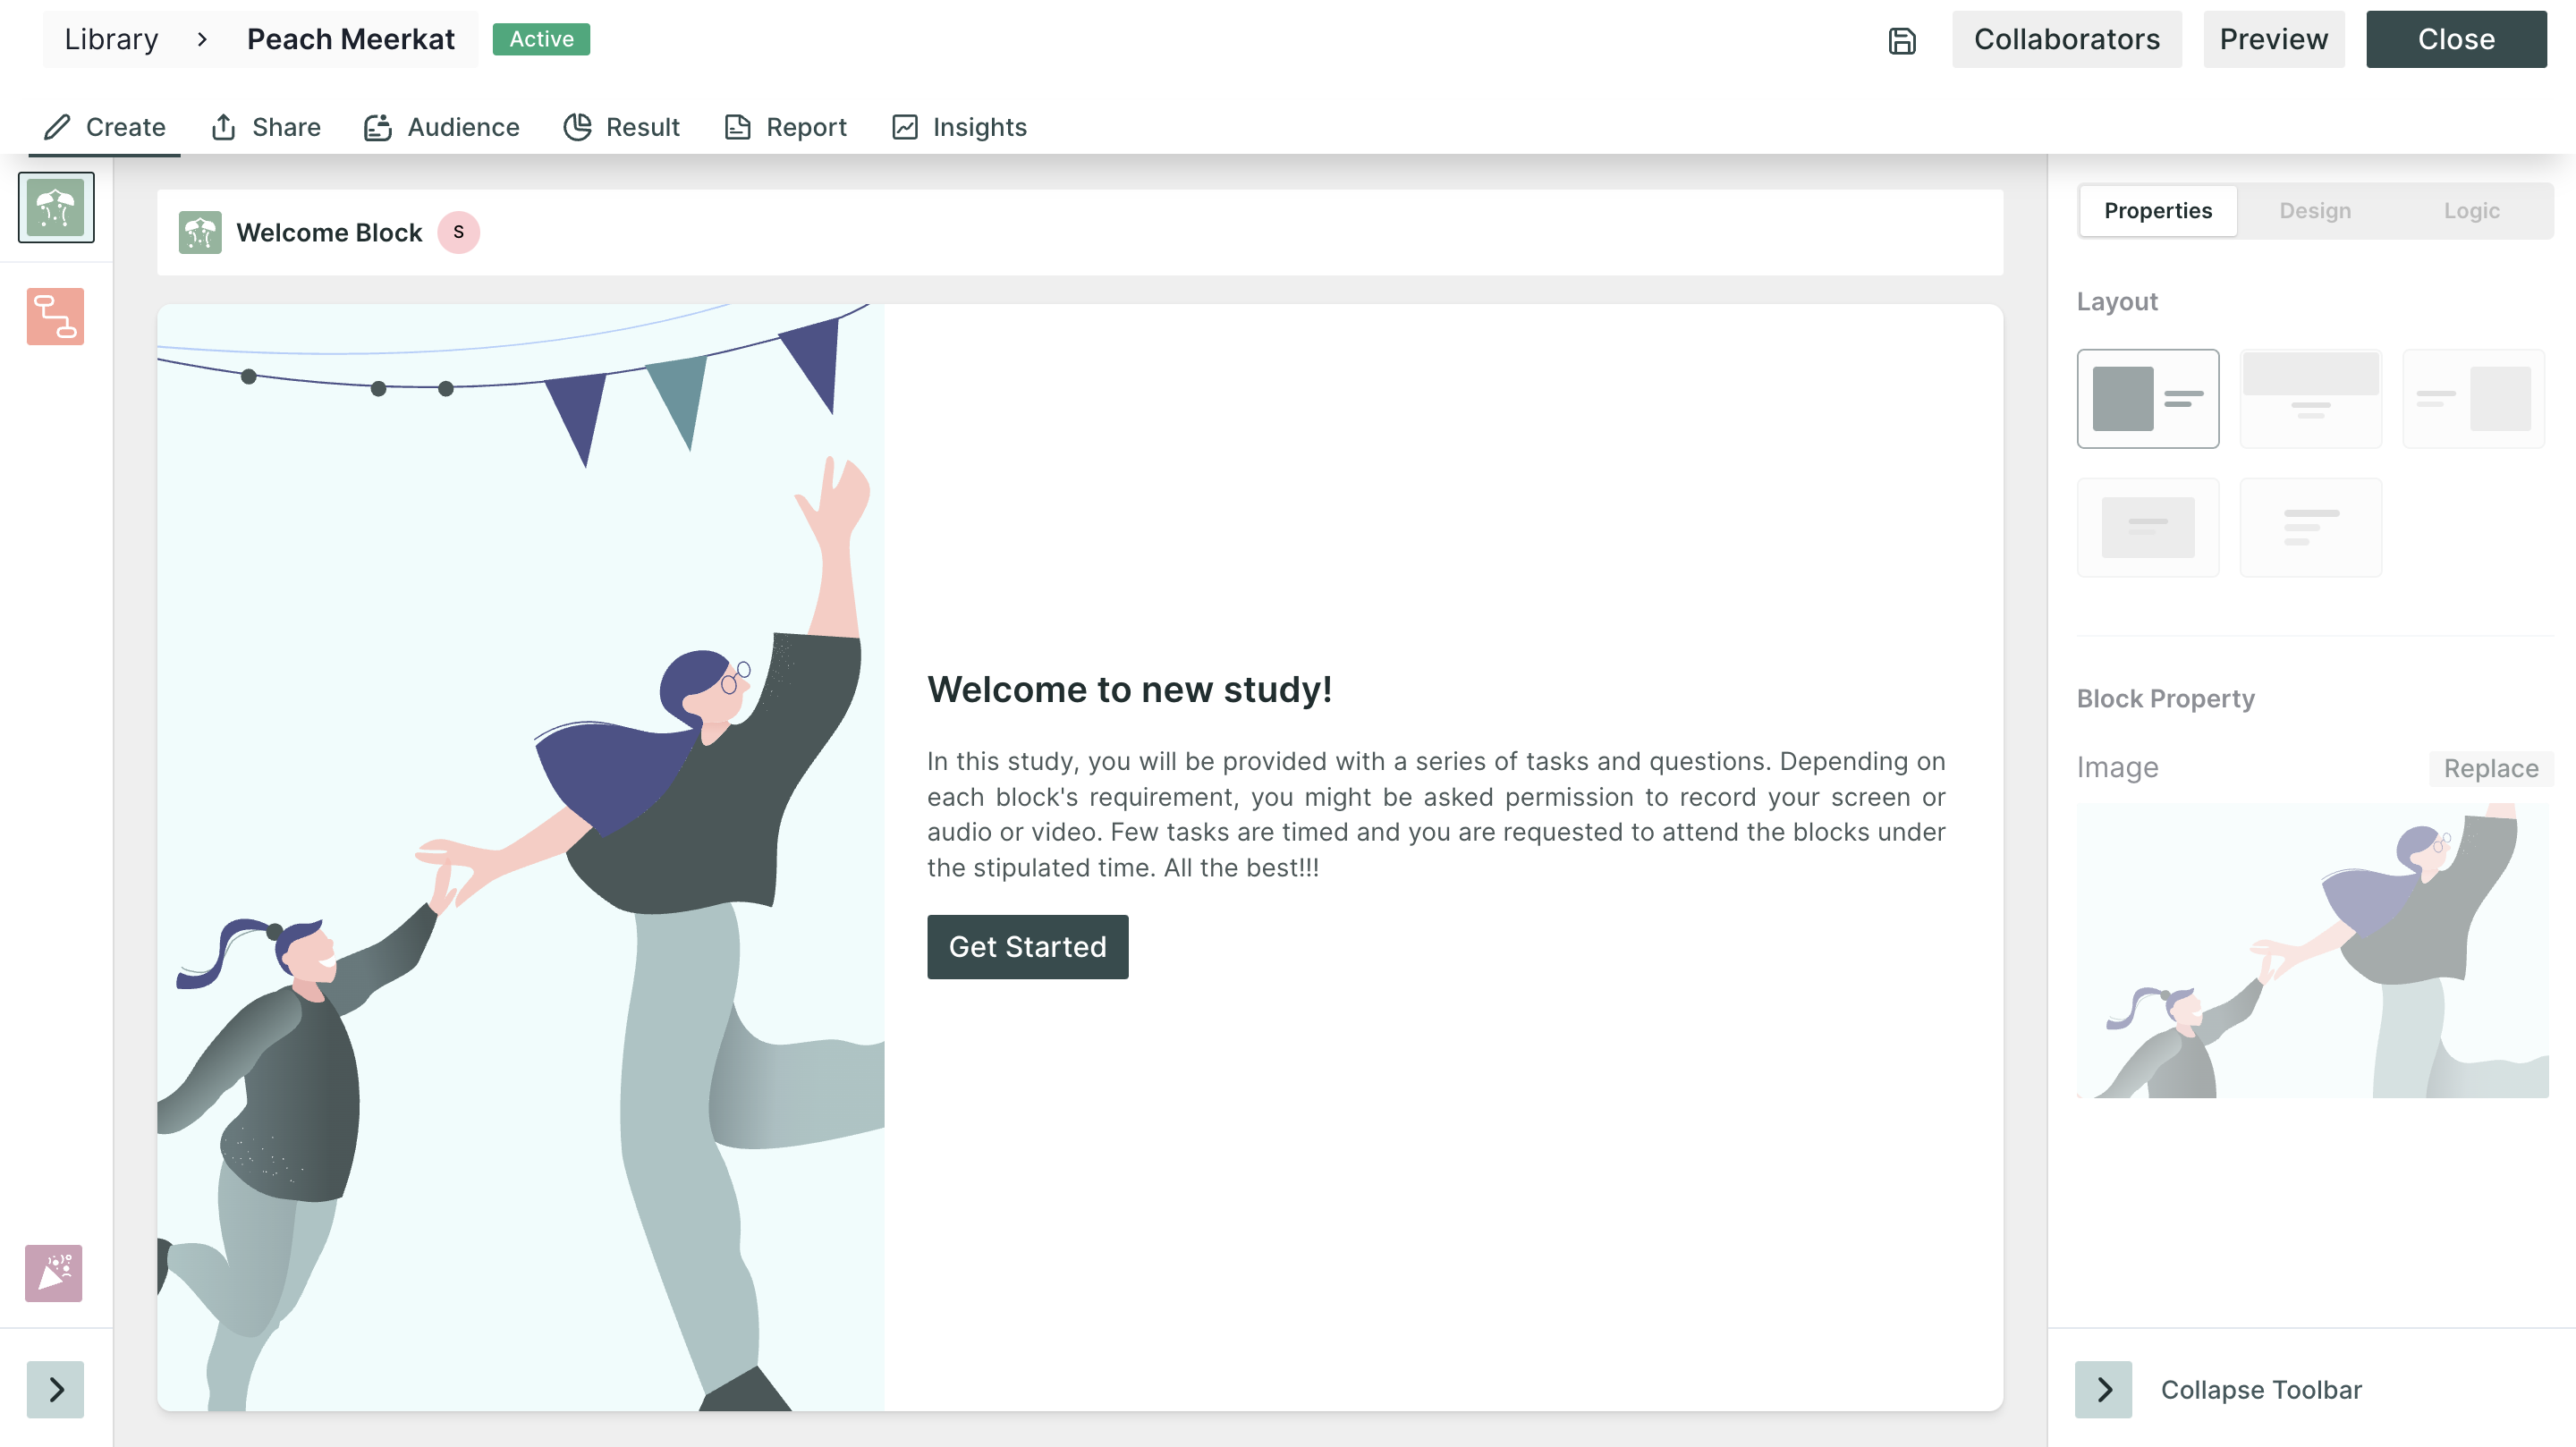The image size is (2576, 1447).
Task: Click the Welcome Block header icon
Action: click(200, 232)
